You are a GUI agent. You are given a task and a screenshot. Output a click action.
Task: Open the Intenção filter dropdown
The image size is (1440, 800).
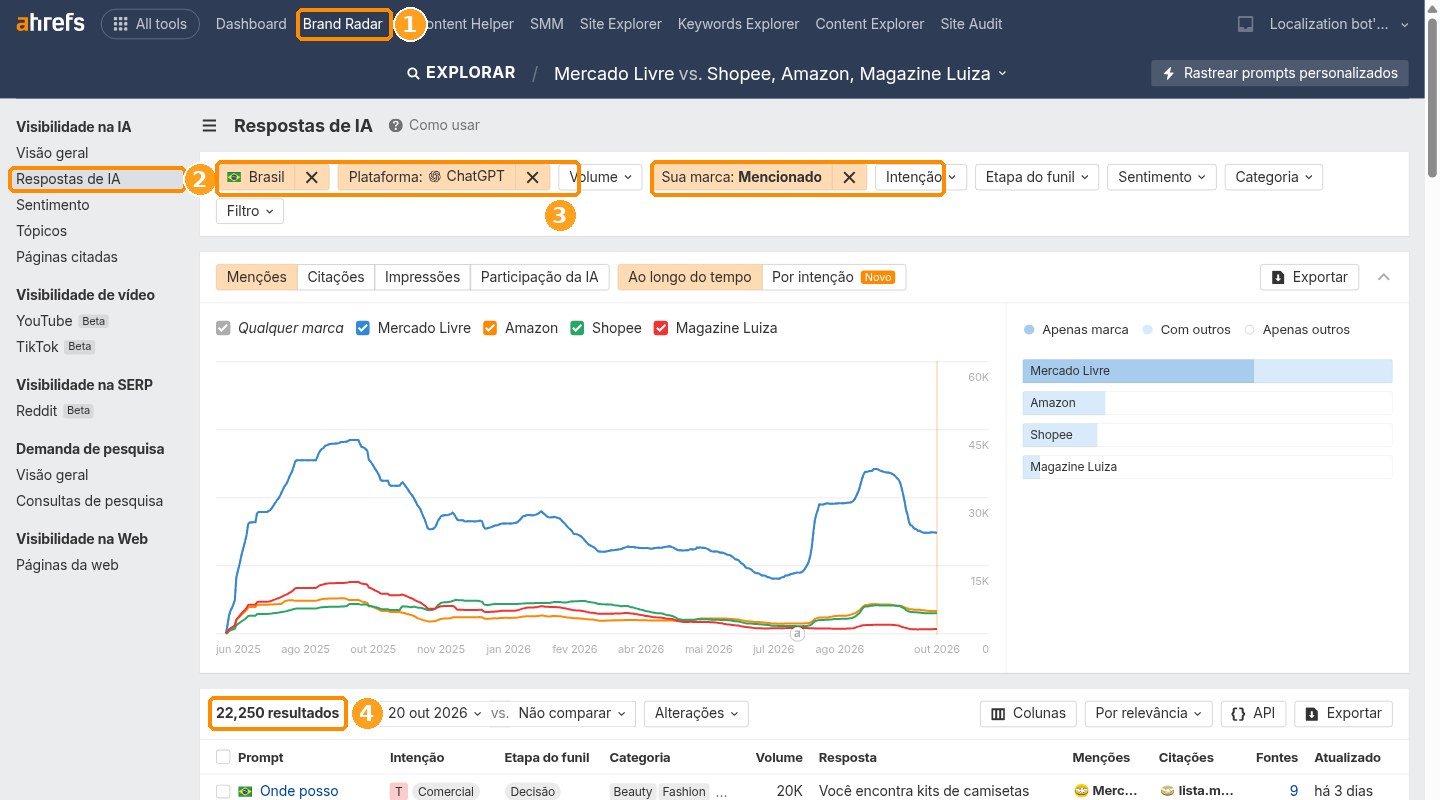[x=921, y=177]
